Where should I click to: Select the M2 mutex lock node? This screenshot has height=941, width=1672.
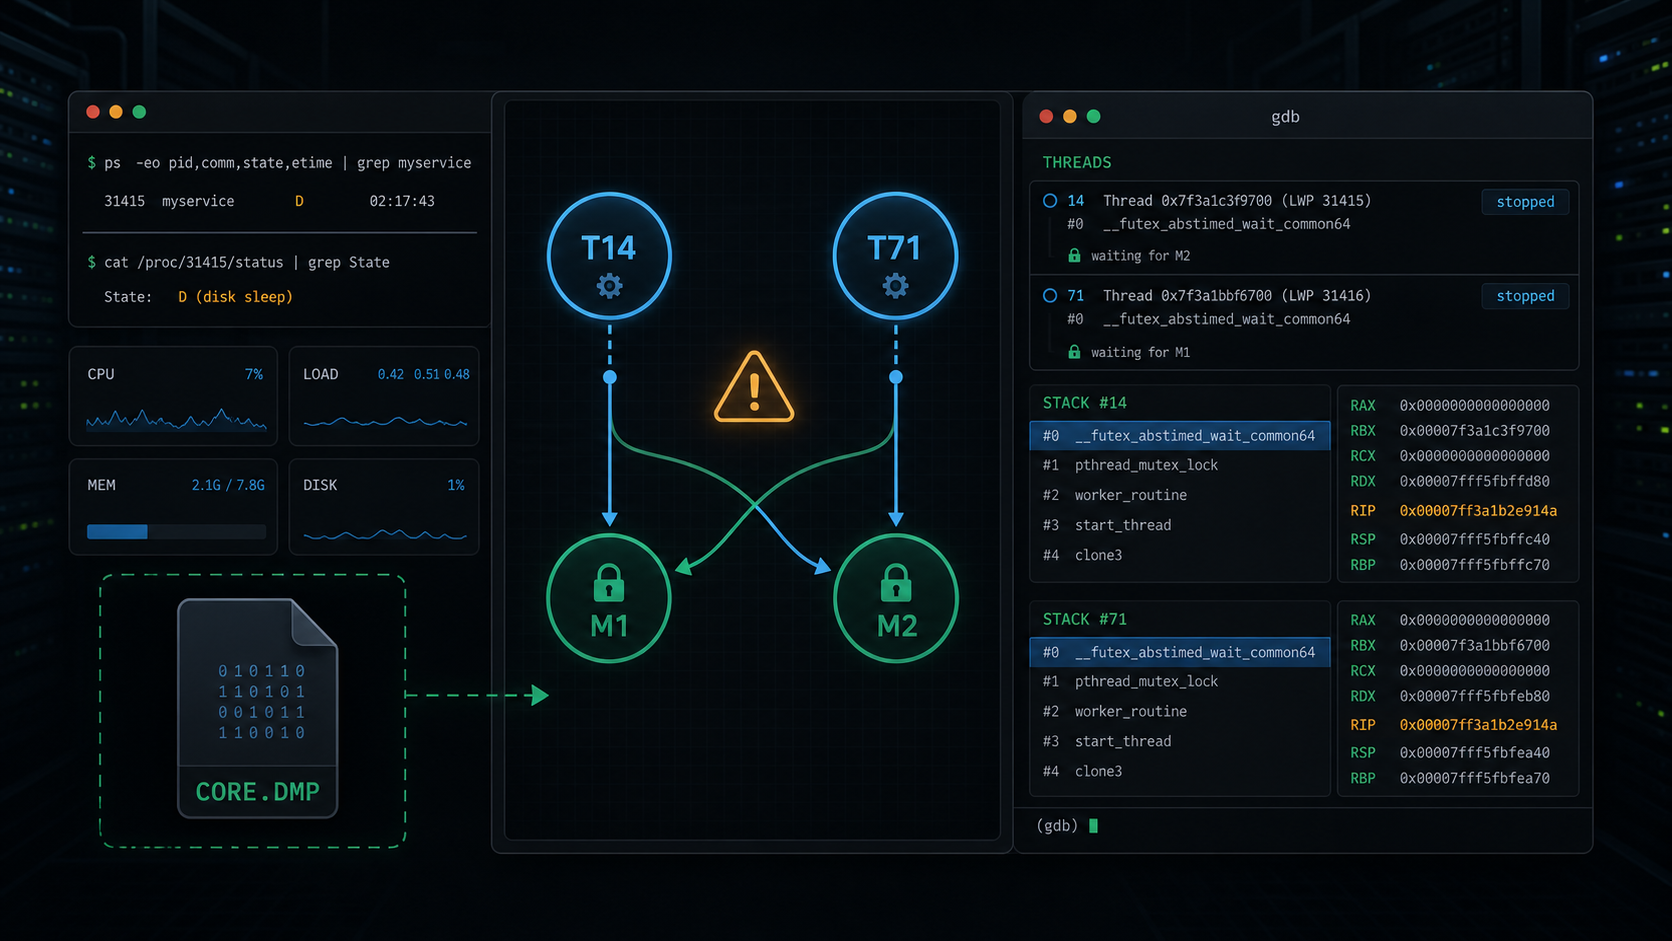click(895, 599)
